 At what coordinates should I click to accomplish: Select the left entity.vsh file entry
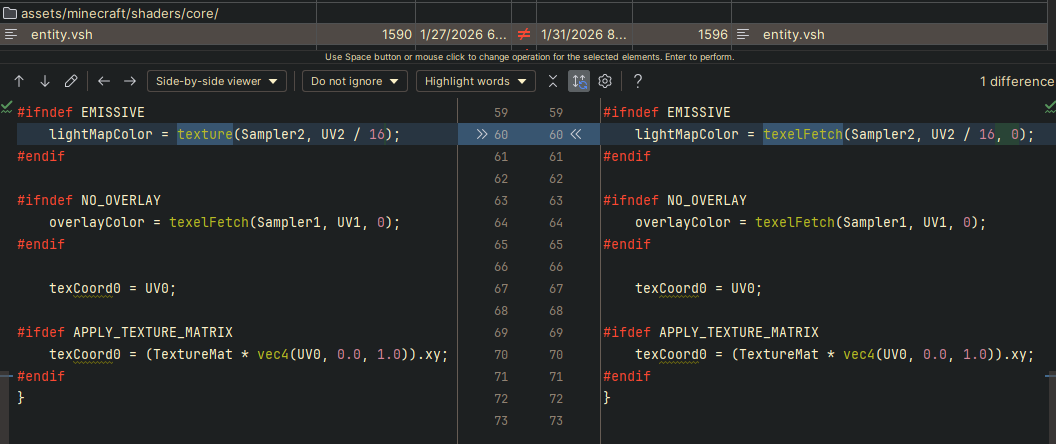(62, 35)
